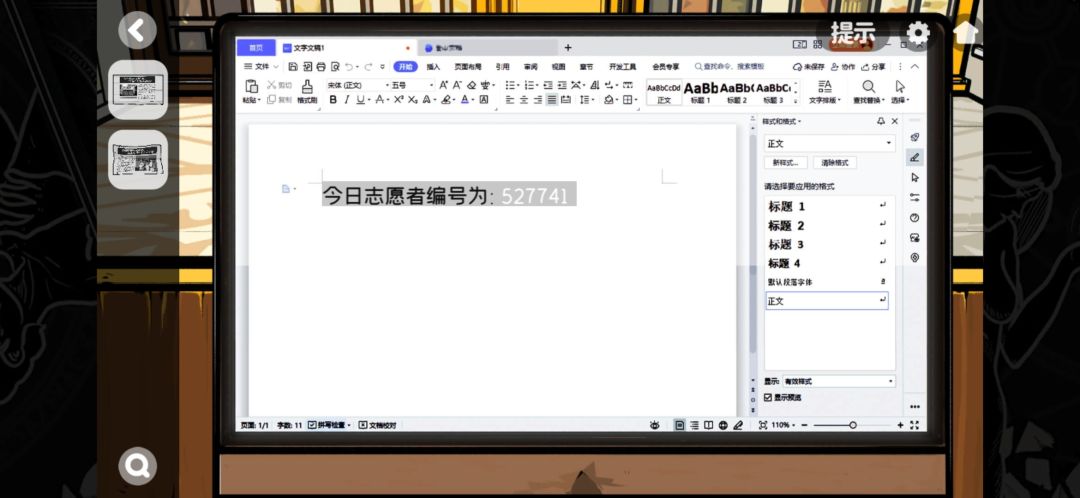This screenshot has height=498, width=1080.
Task: Click the zoom slider handle
Action: [853, 426]
